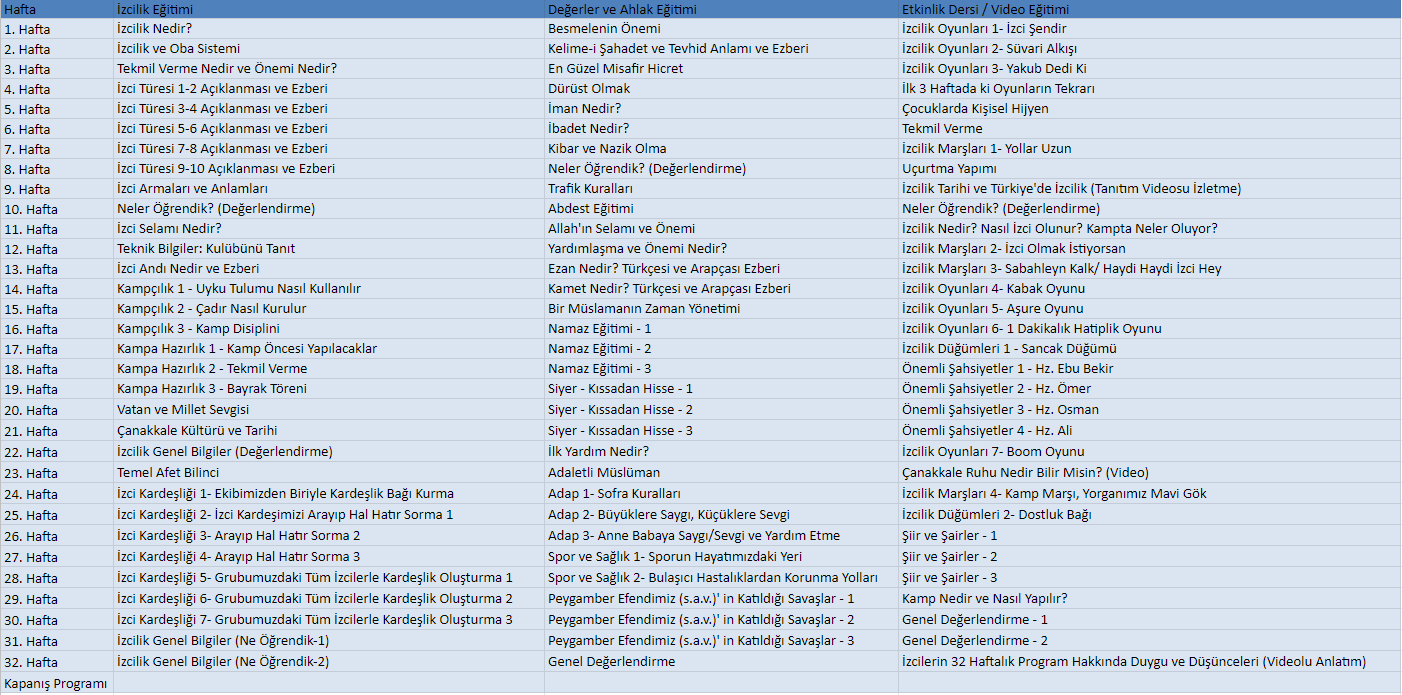
Task: Click the 'İbadet Nedir?' cell
Action: pos(721,129)
